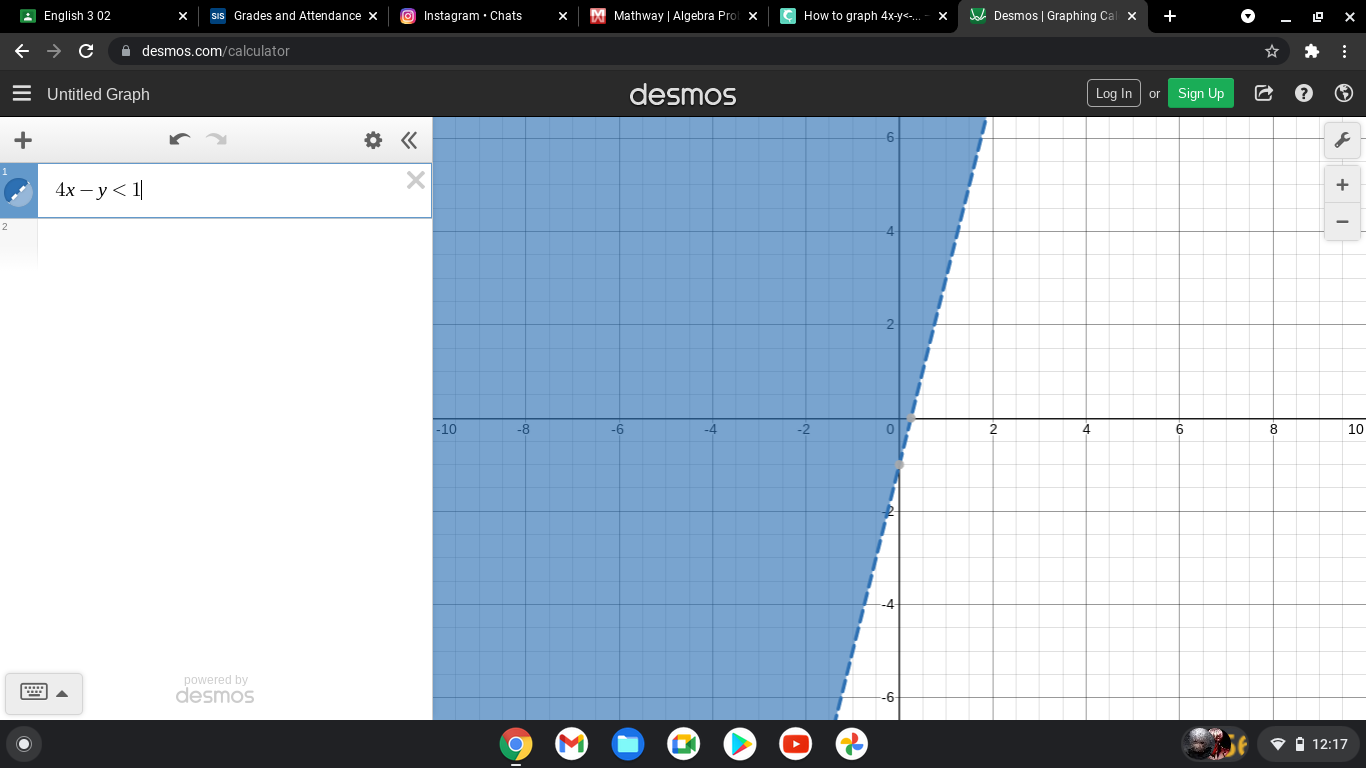
Task: Click the Log In button
Action: [1113, 93]
